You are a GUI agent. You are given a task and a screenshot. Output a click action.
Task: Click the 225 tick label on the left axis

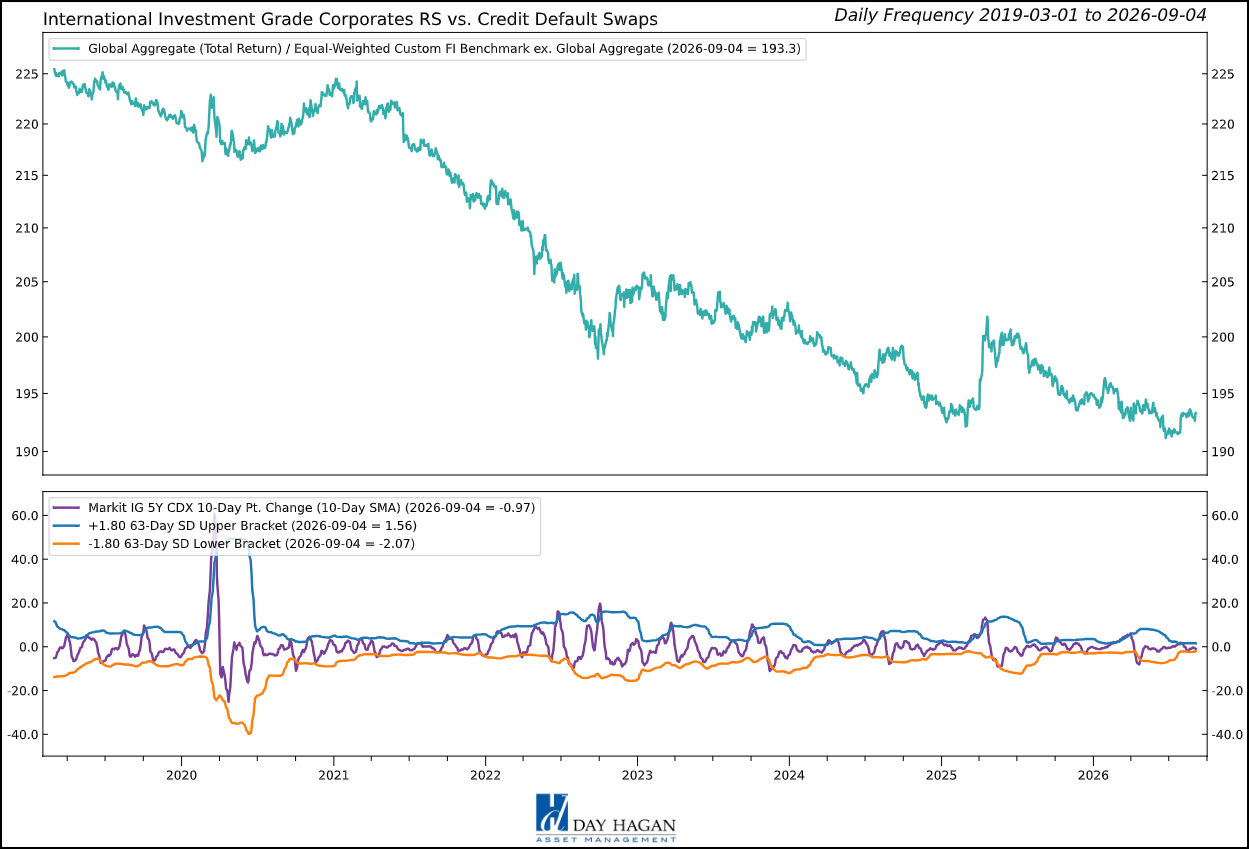click(26, 74)
